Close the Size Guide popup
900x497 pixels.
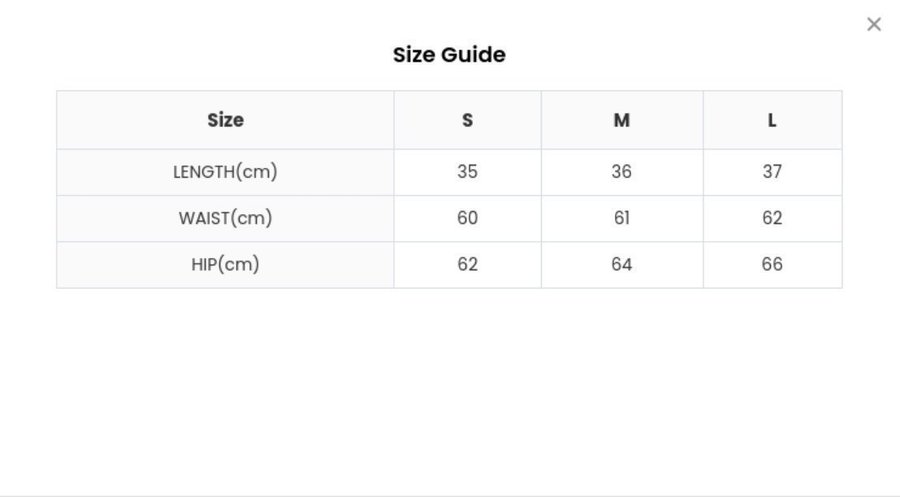pyautogui.click(x=874, y=24)
